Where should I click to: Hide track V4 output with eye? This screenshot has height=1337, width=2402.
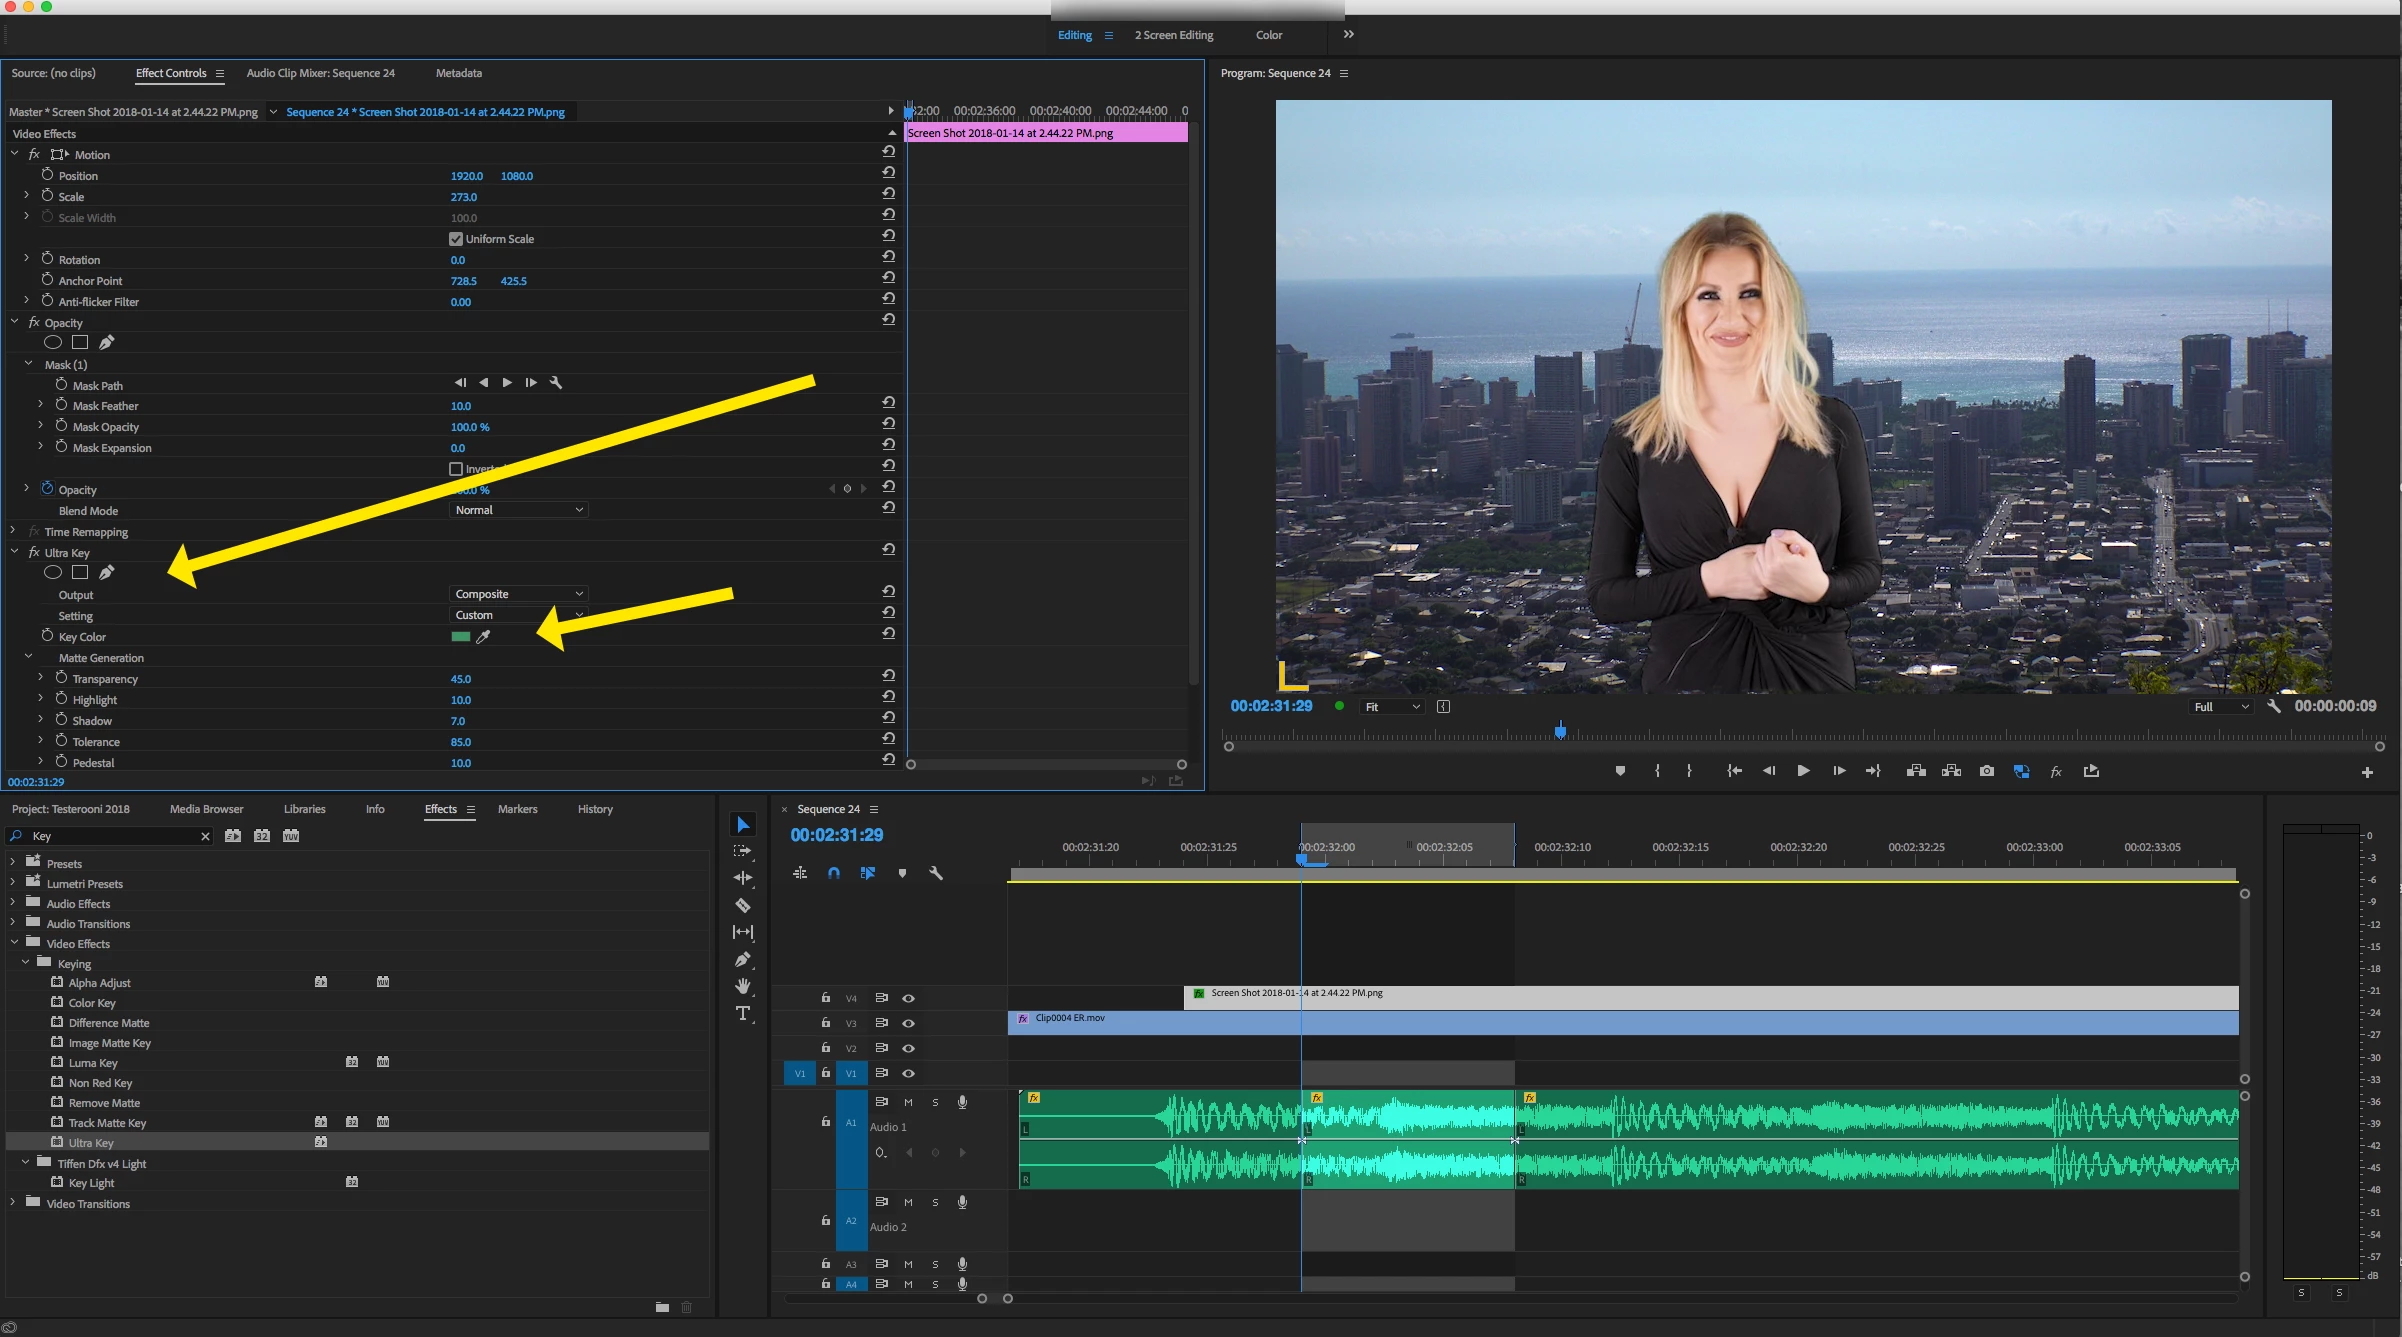pos(908,998)
